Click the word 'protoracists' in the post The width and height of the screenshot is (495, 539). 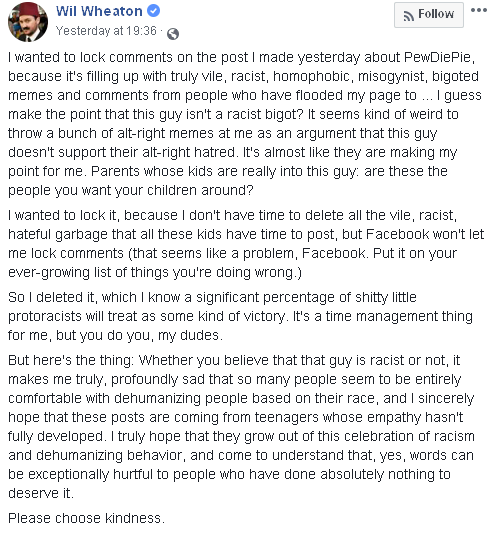click(45, 316)
